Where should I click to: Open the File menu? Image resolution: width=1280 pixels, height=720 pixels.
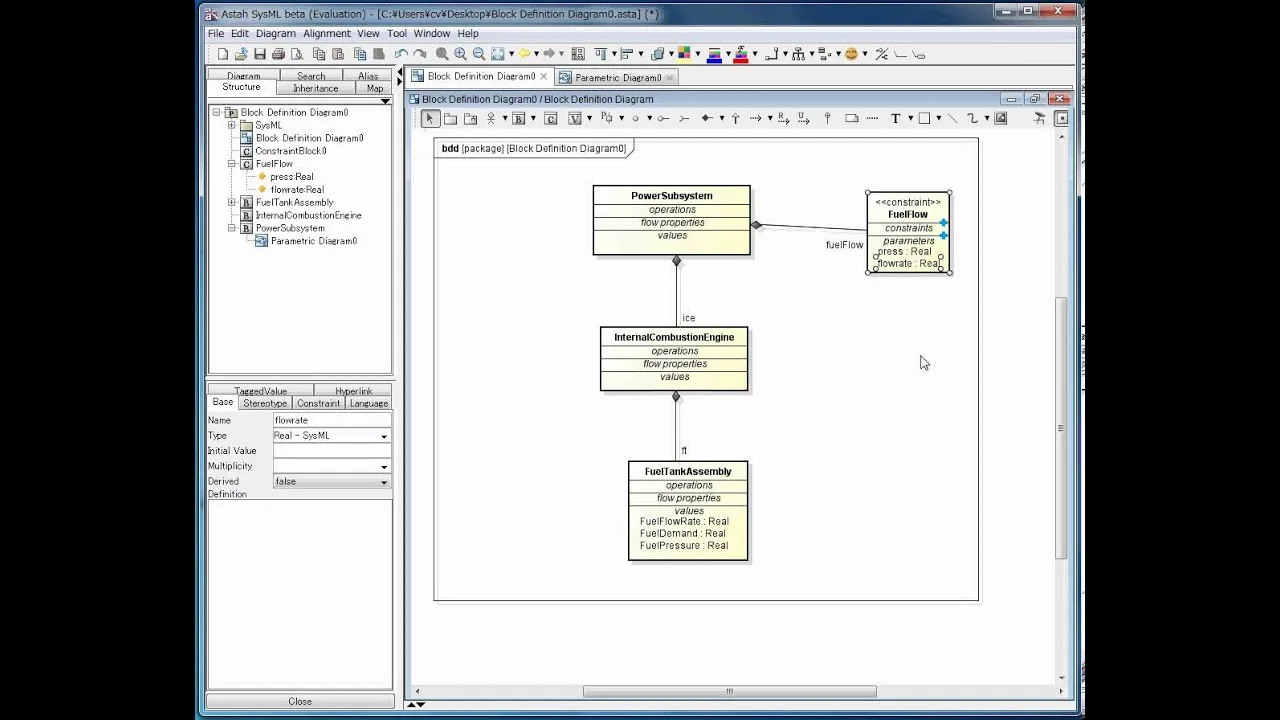(x=216, y=33)
